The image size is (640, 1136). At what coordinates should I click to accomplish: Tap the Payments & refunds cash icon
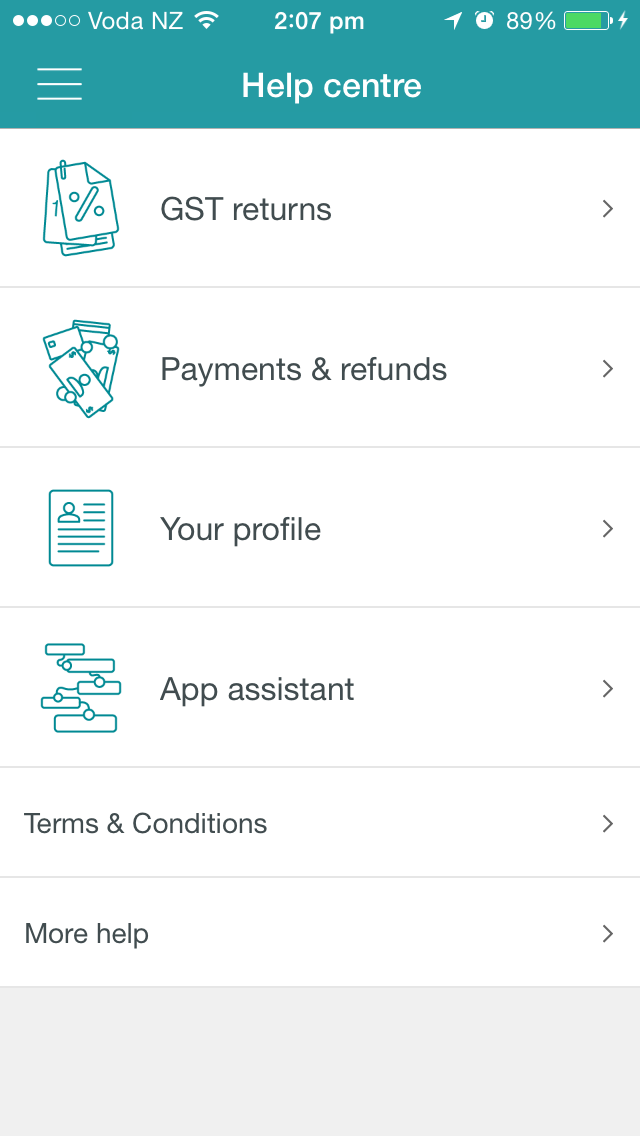pos(81,369)
